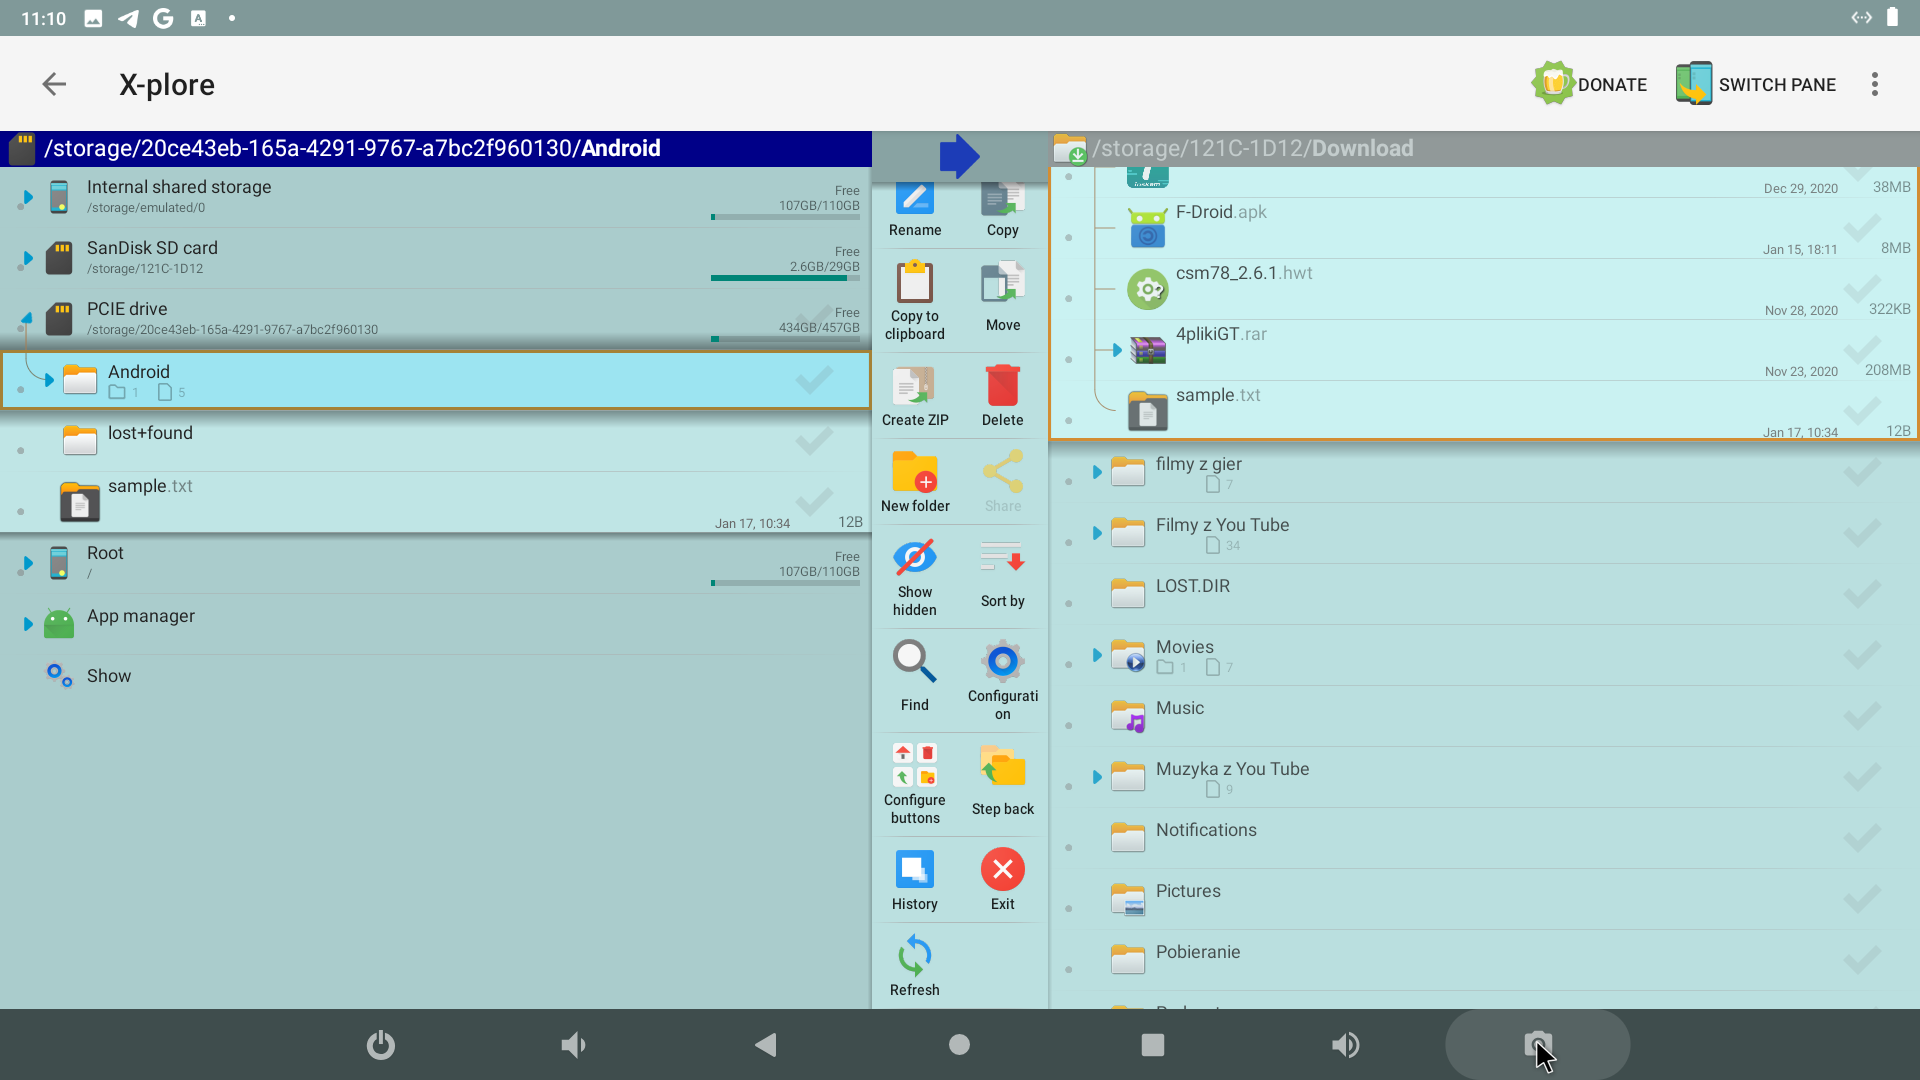Click Internal shared storage usage bar

point(785,217)
